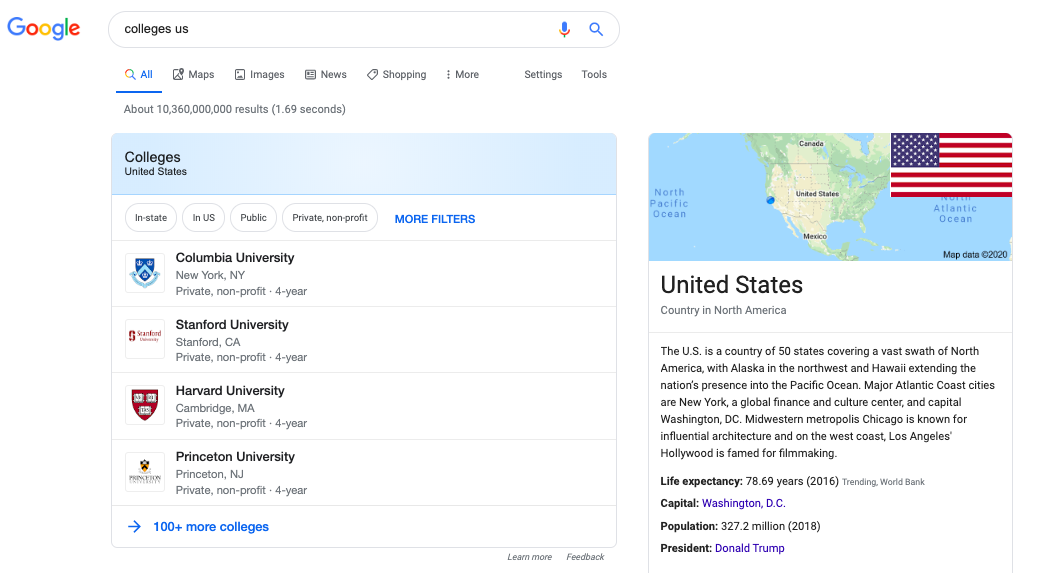Toggle the Public filter chip
The height and width of the screenshot is (573, 1038).
pos(253,218)
